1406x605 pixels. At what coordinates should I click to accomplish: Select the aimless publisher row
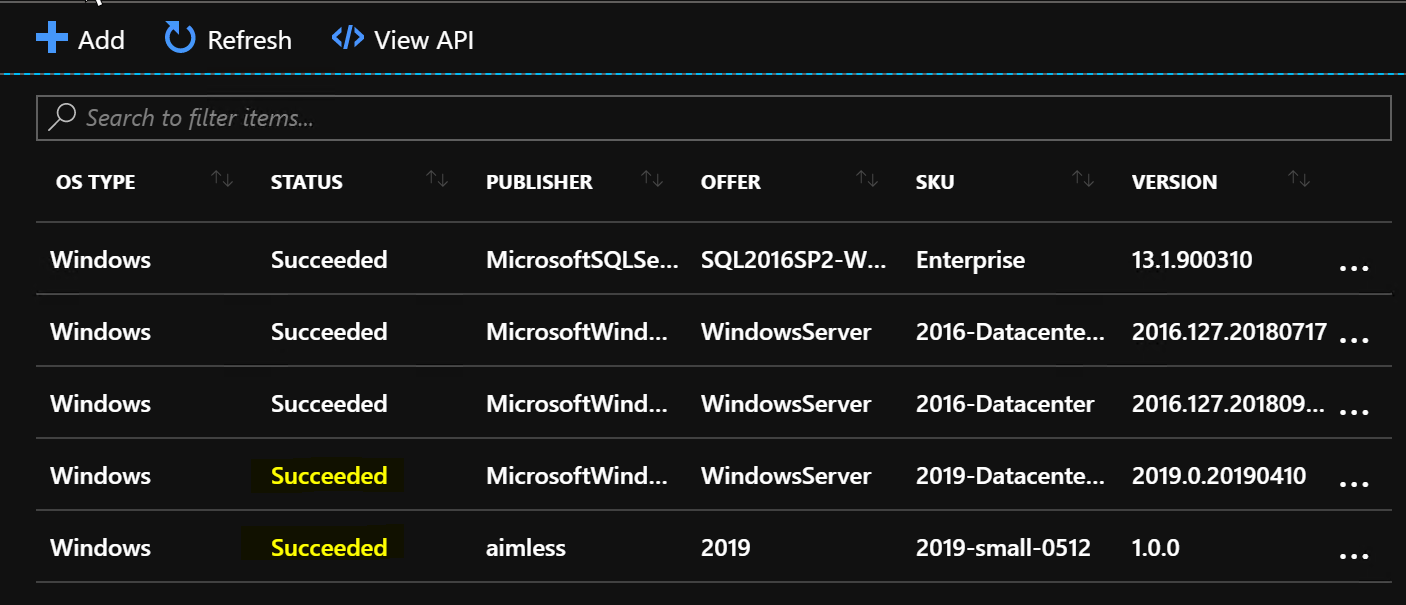click(x=713, y=547)
